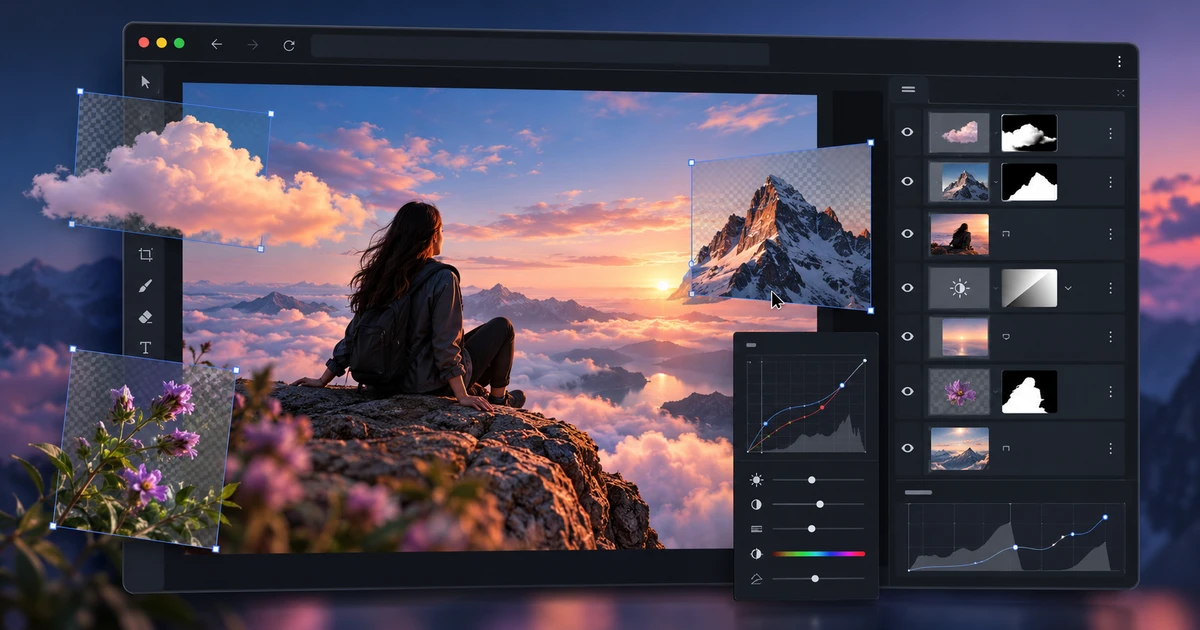Viewport: 1200px width, 630px height.
Task: Select the snowy mountain layer mask thumbnail
Action: (1029, 182)
